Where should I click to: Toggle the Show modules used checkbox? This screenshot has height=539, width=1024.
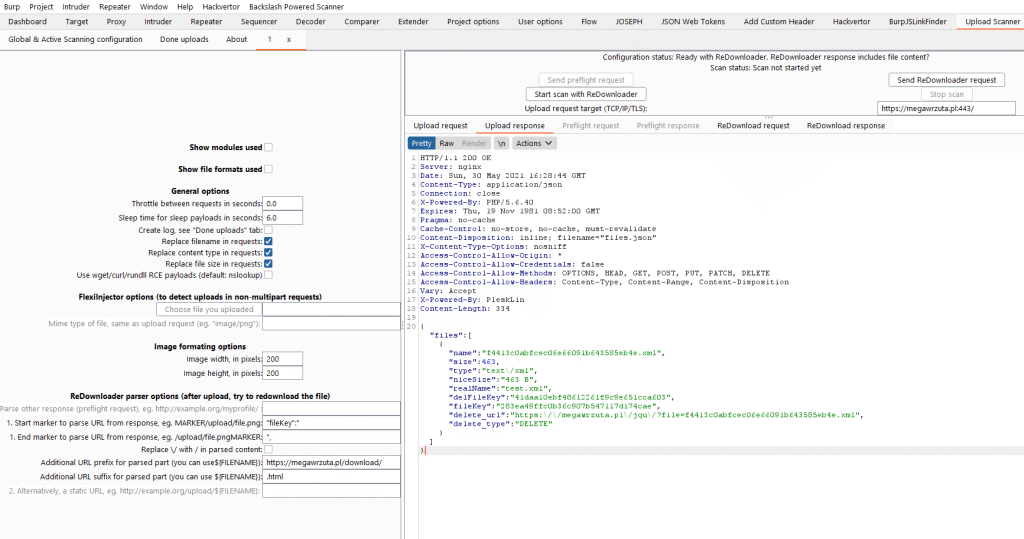(268, 148)
